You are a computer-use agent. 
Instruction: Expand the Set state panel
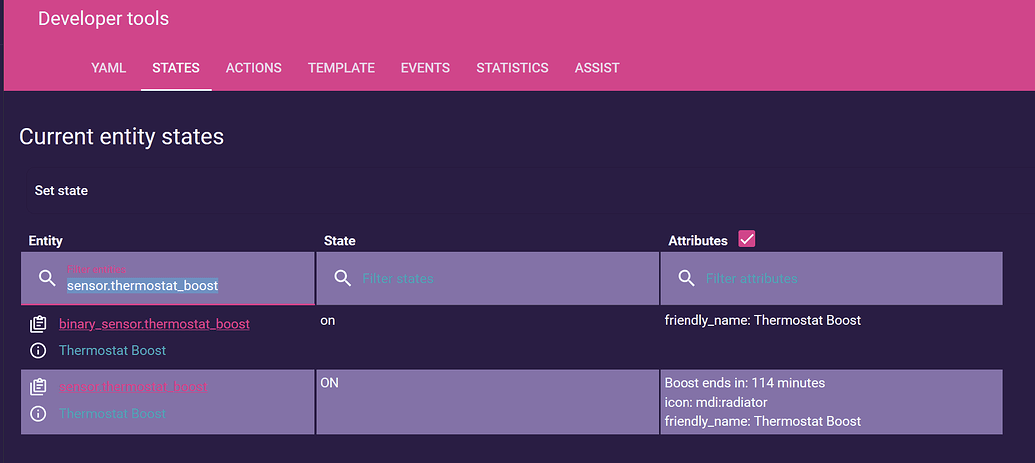tap(530, 191)
